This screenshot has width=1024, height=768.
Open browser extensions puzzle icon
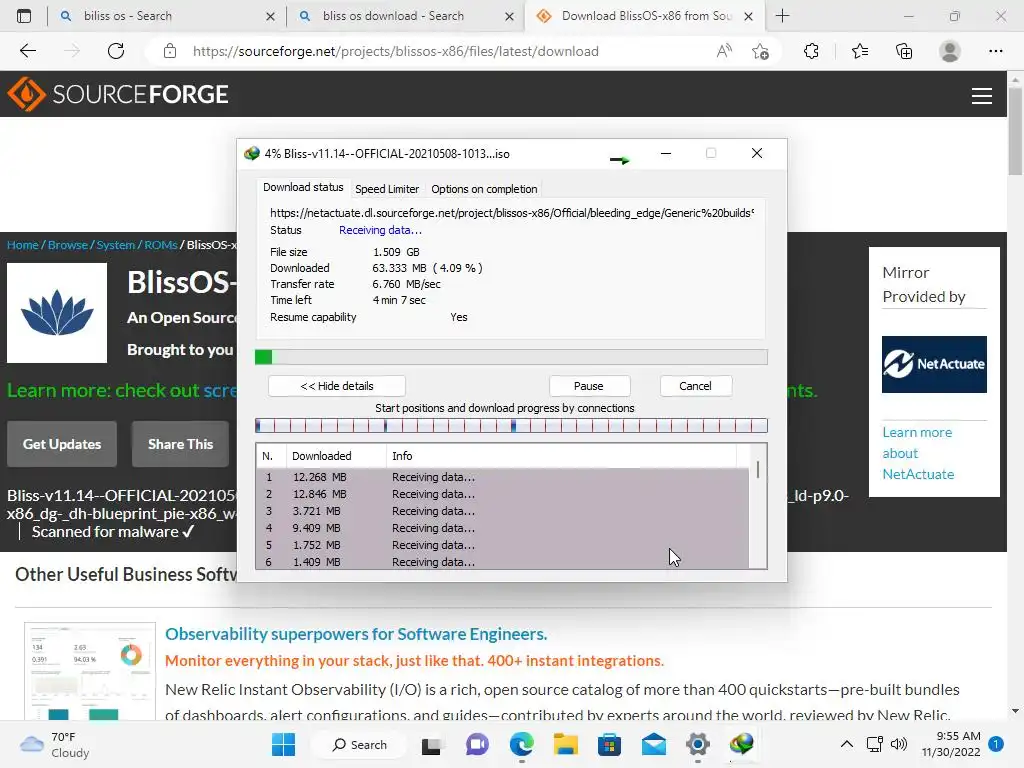point(811,51)
